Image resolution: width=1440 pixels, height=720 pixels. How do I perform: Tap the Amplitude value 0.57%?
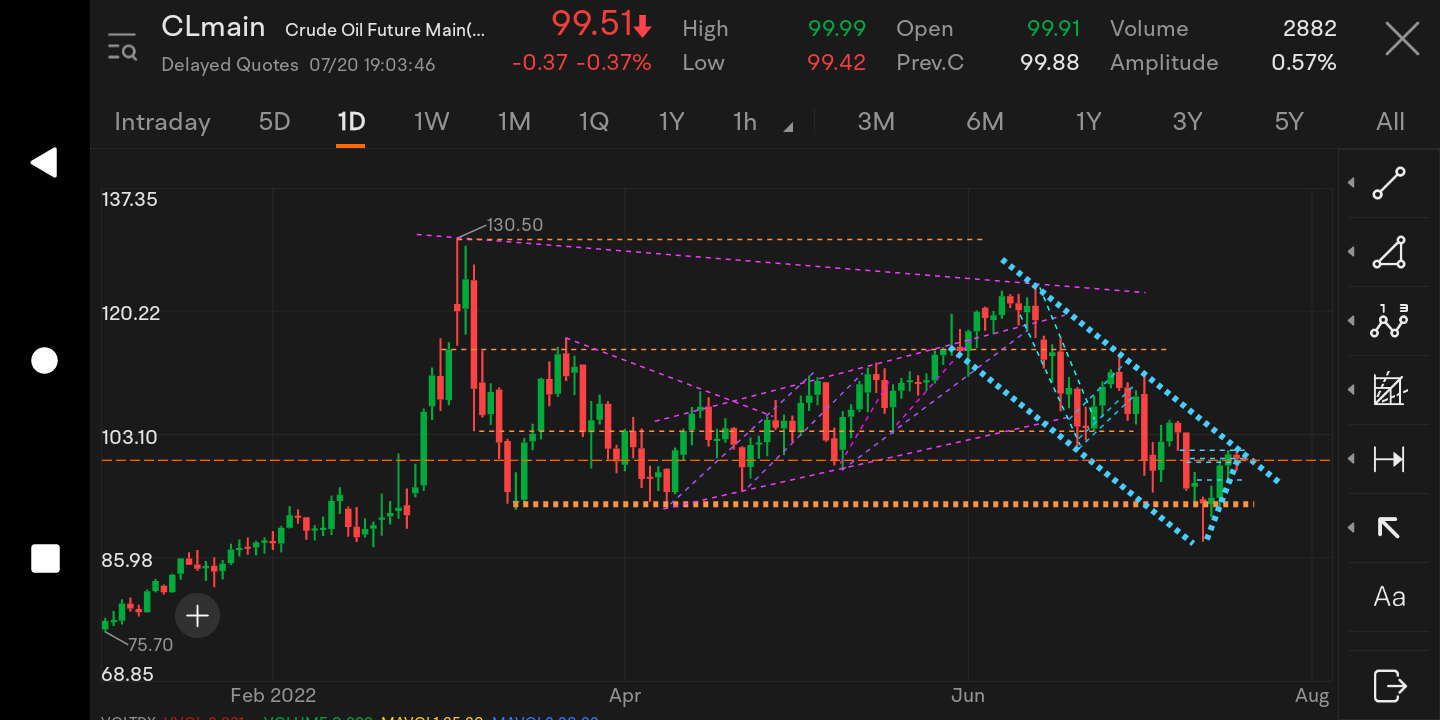click(1303, 63)
